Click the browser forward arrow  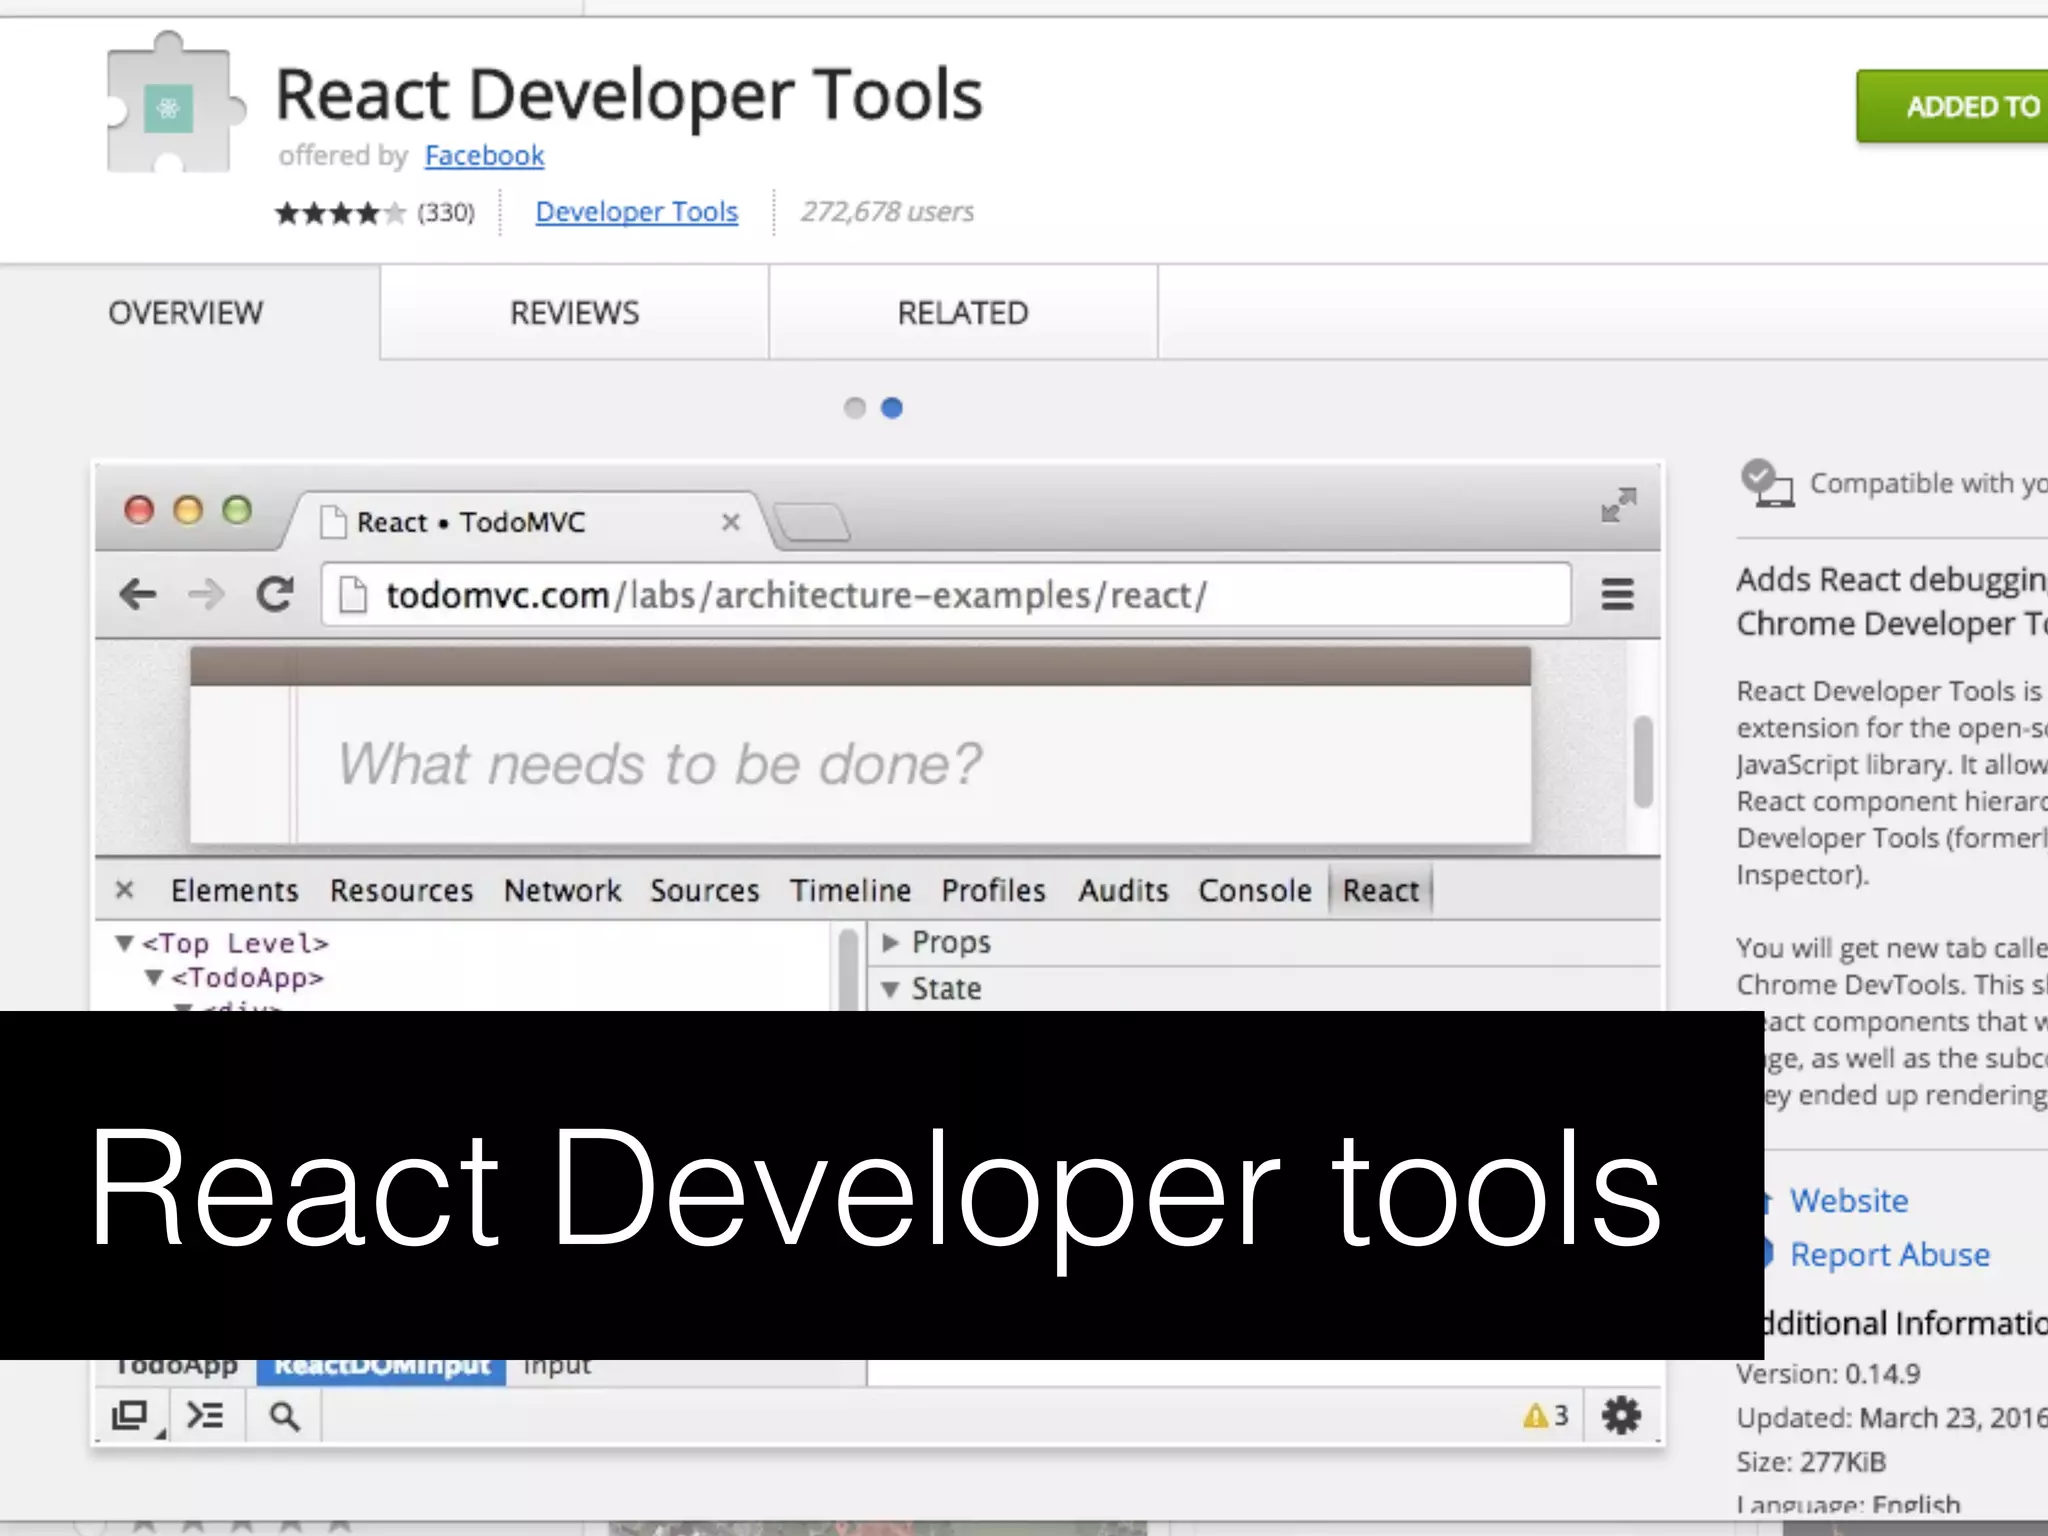206,595
